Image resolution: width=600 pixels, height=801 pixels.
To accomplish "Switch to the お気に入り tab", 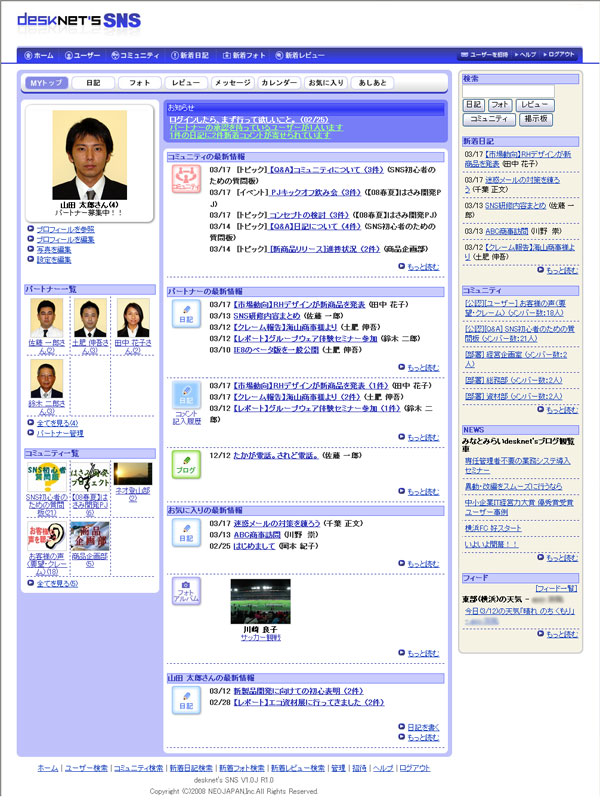I will click(x=326, y=83).
